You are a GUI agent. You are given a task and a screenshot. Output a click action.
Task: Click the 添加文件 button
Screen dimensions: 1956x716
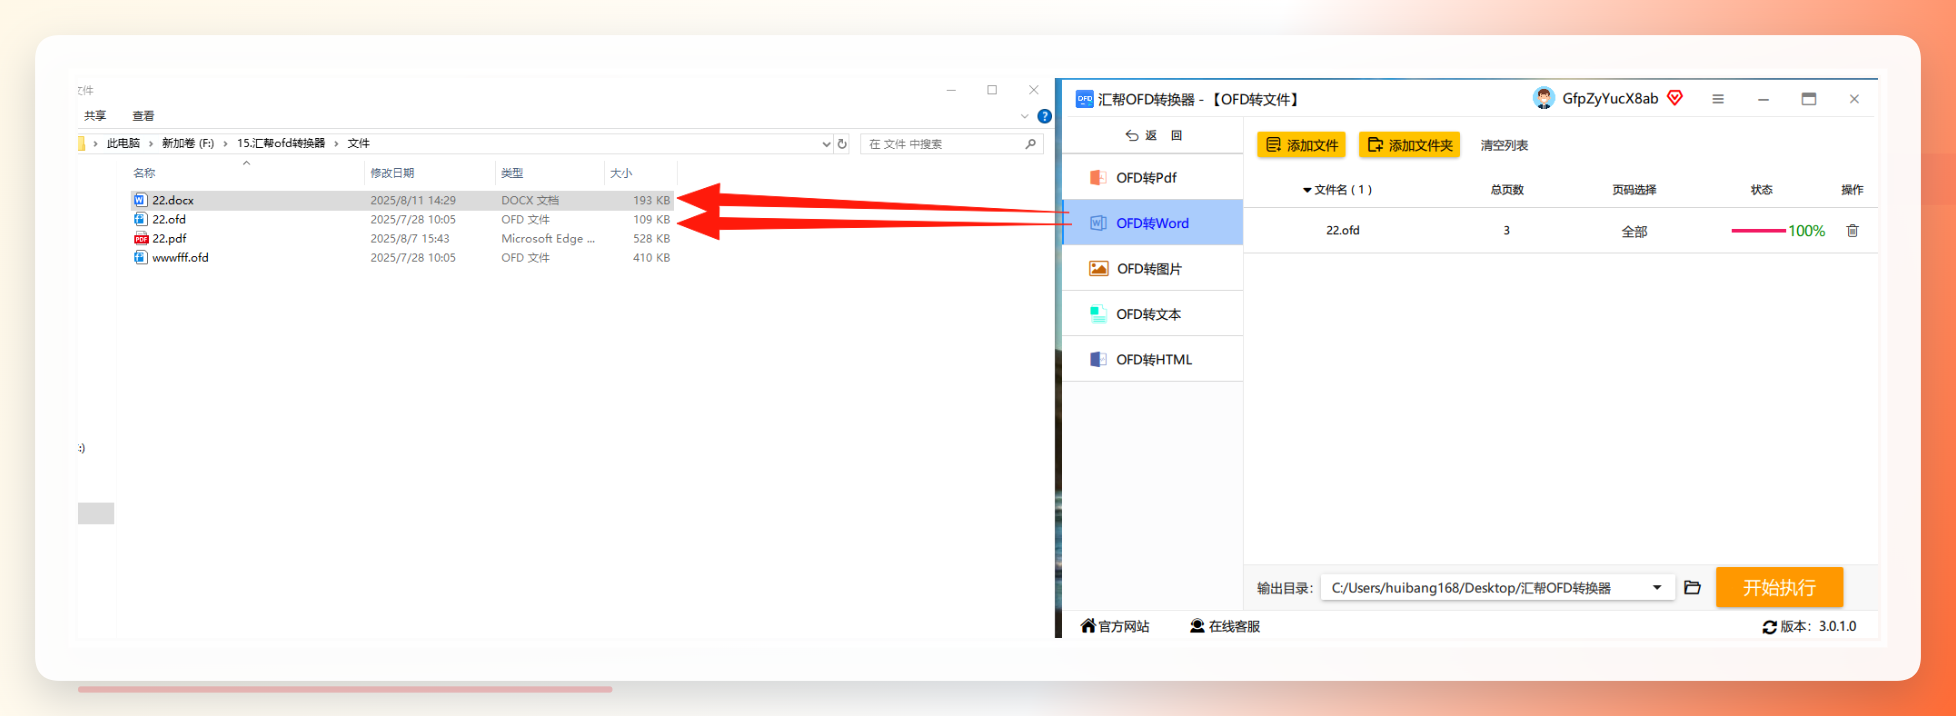[x=1301, y=145]
